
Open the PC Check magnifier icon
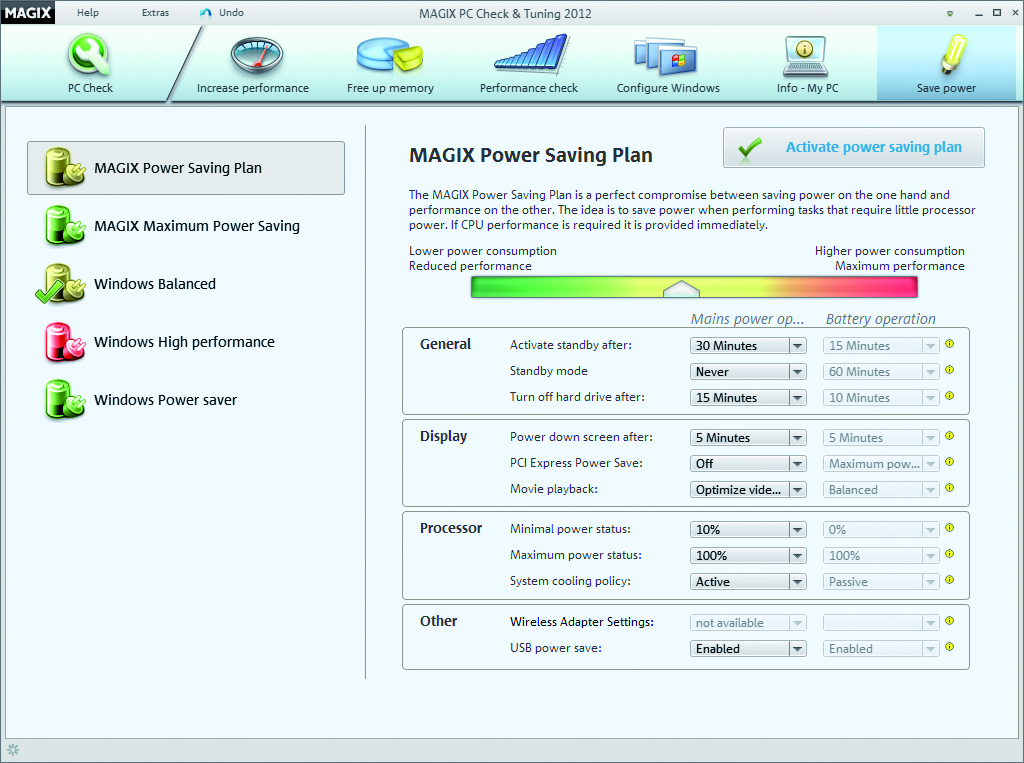pyautogui.click(x=89, y=56)
